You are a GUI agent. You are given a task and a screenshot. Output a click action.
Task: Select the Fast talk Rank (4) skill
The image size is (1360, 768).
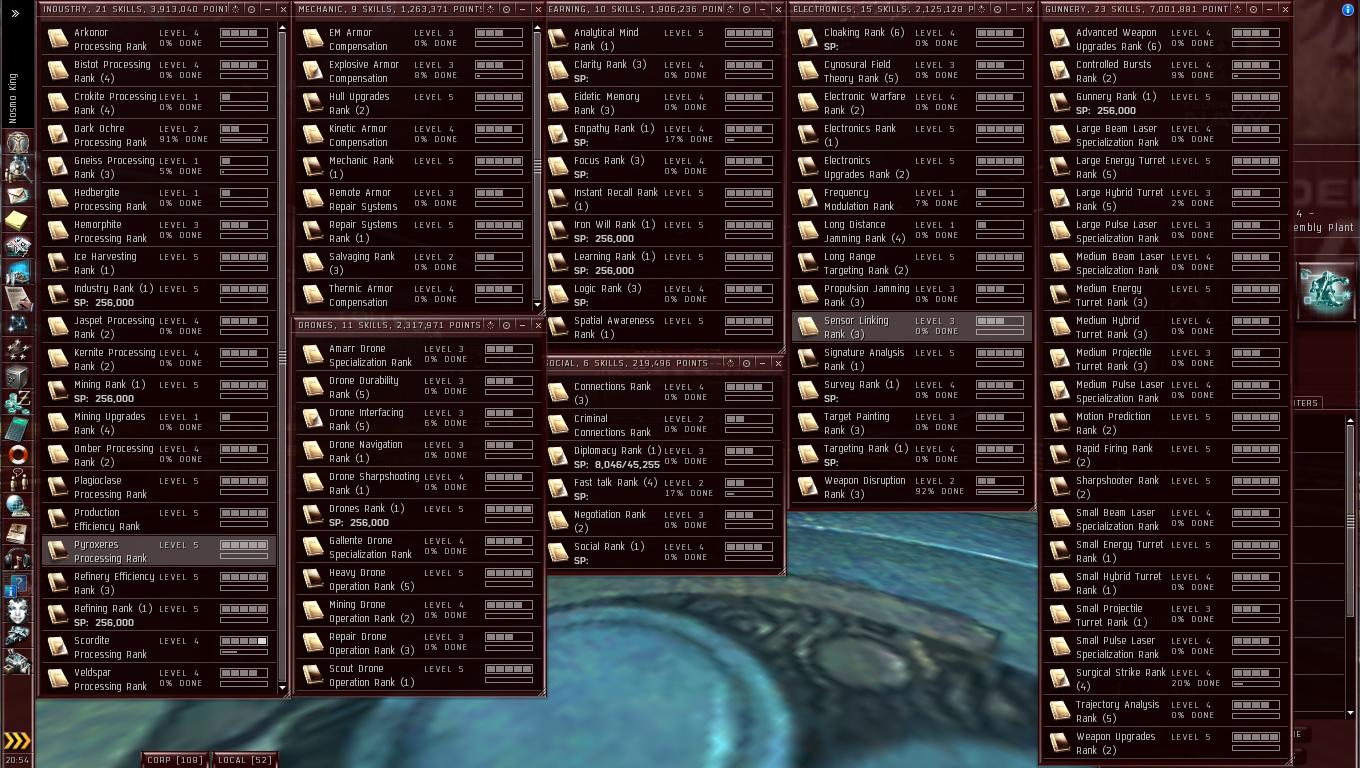coord(662,489)
